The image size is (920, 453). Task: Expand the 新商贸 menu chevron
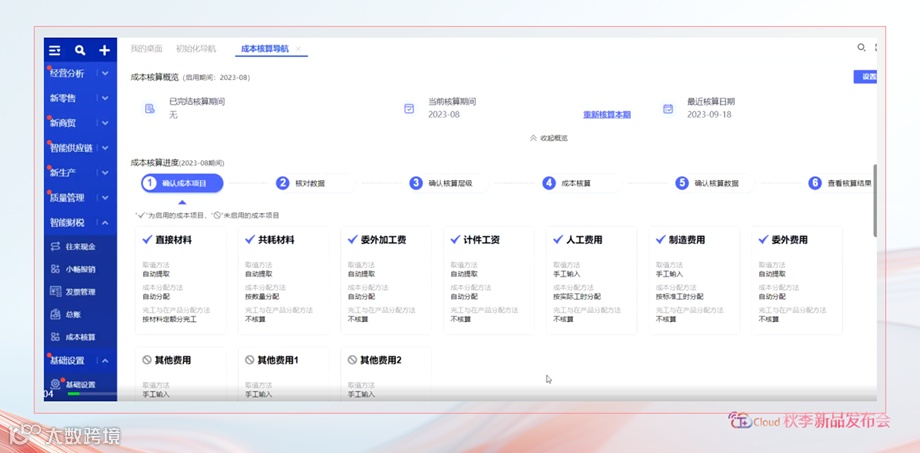point(105,123)
